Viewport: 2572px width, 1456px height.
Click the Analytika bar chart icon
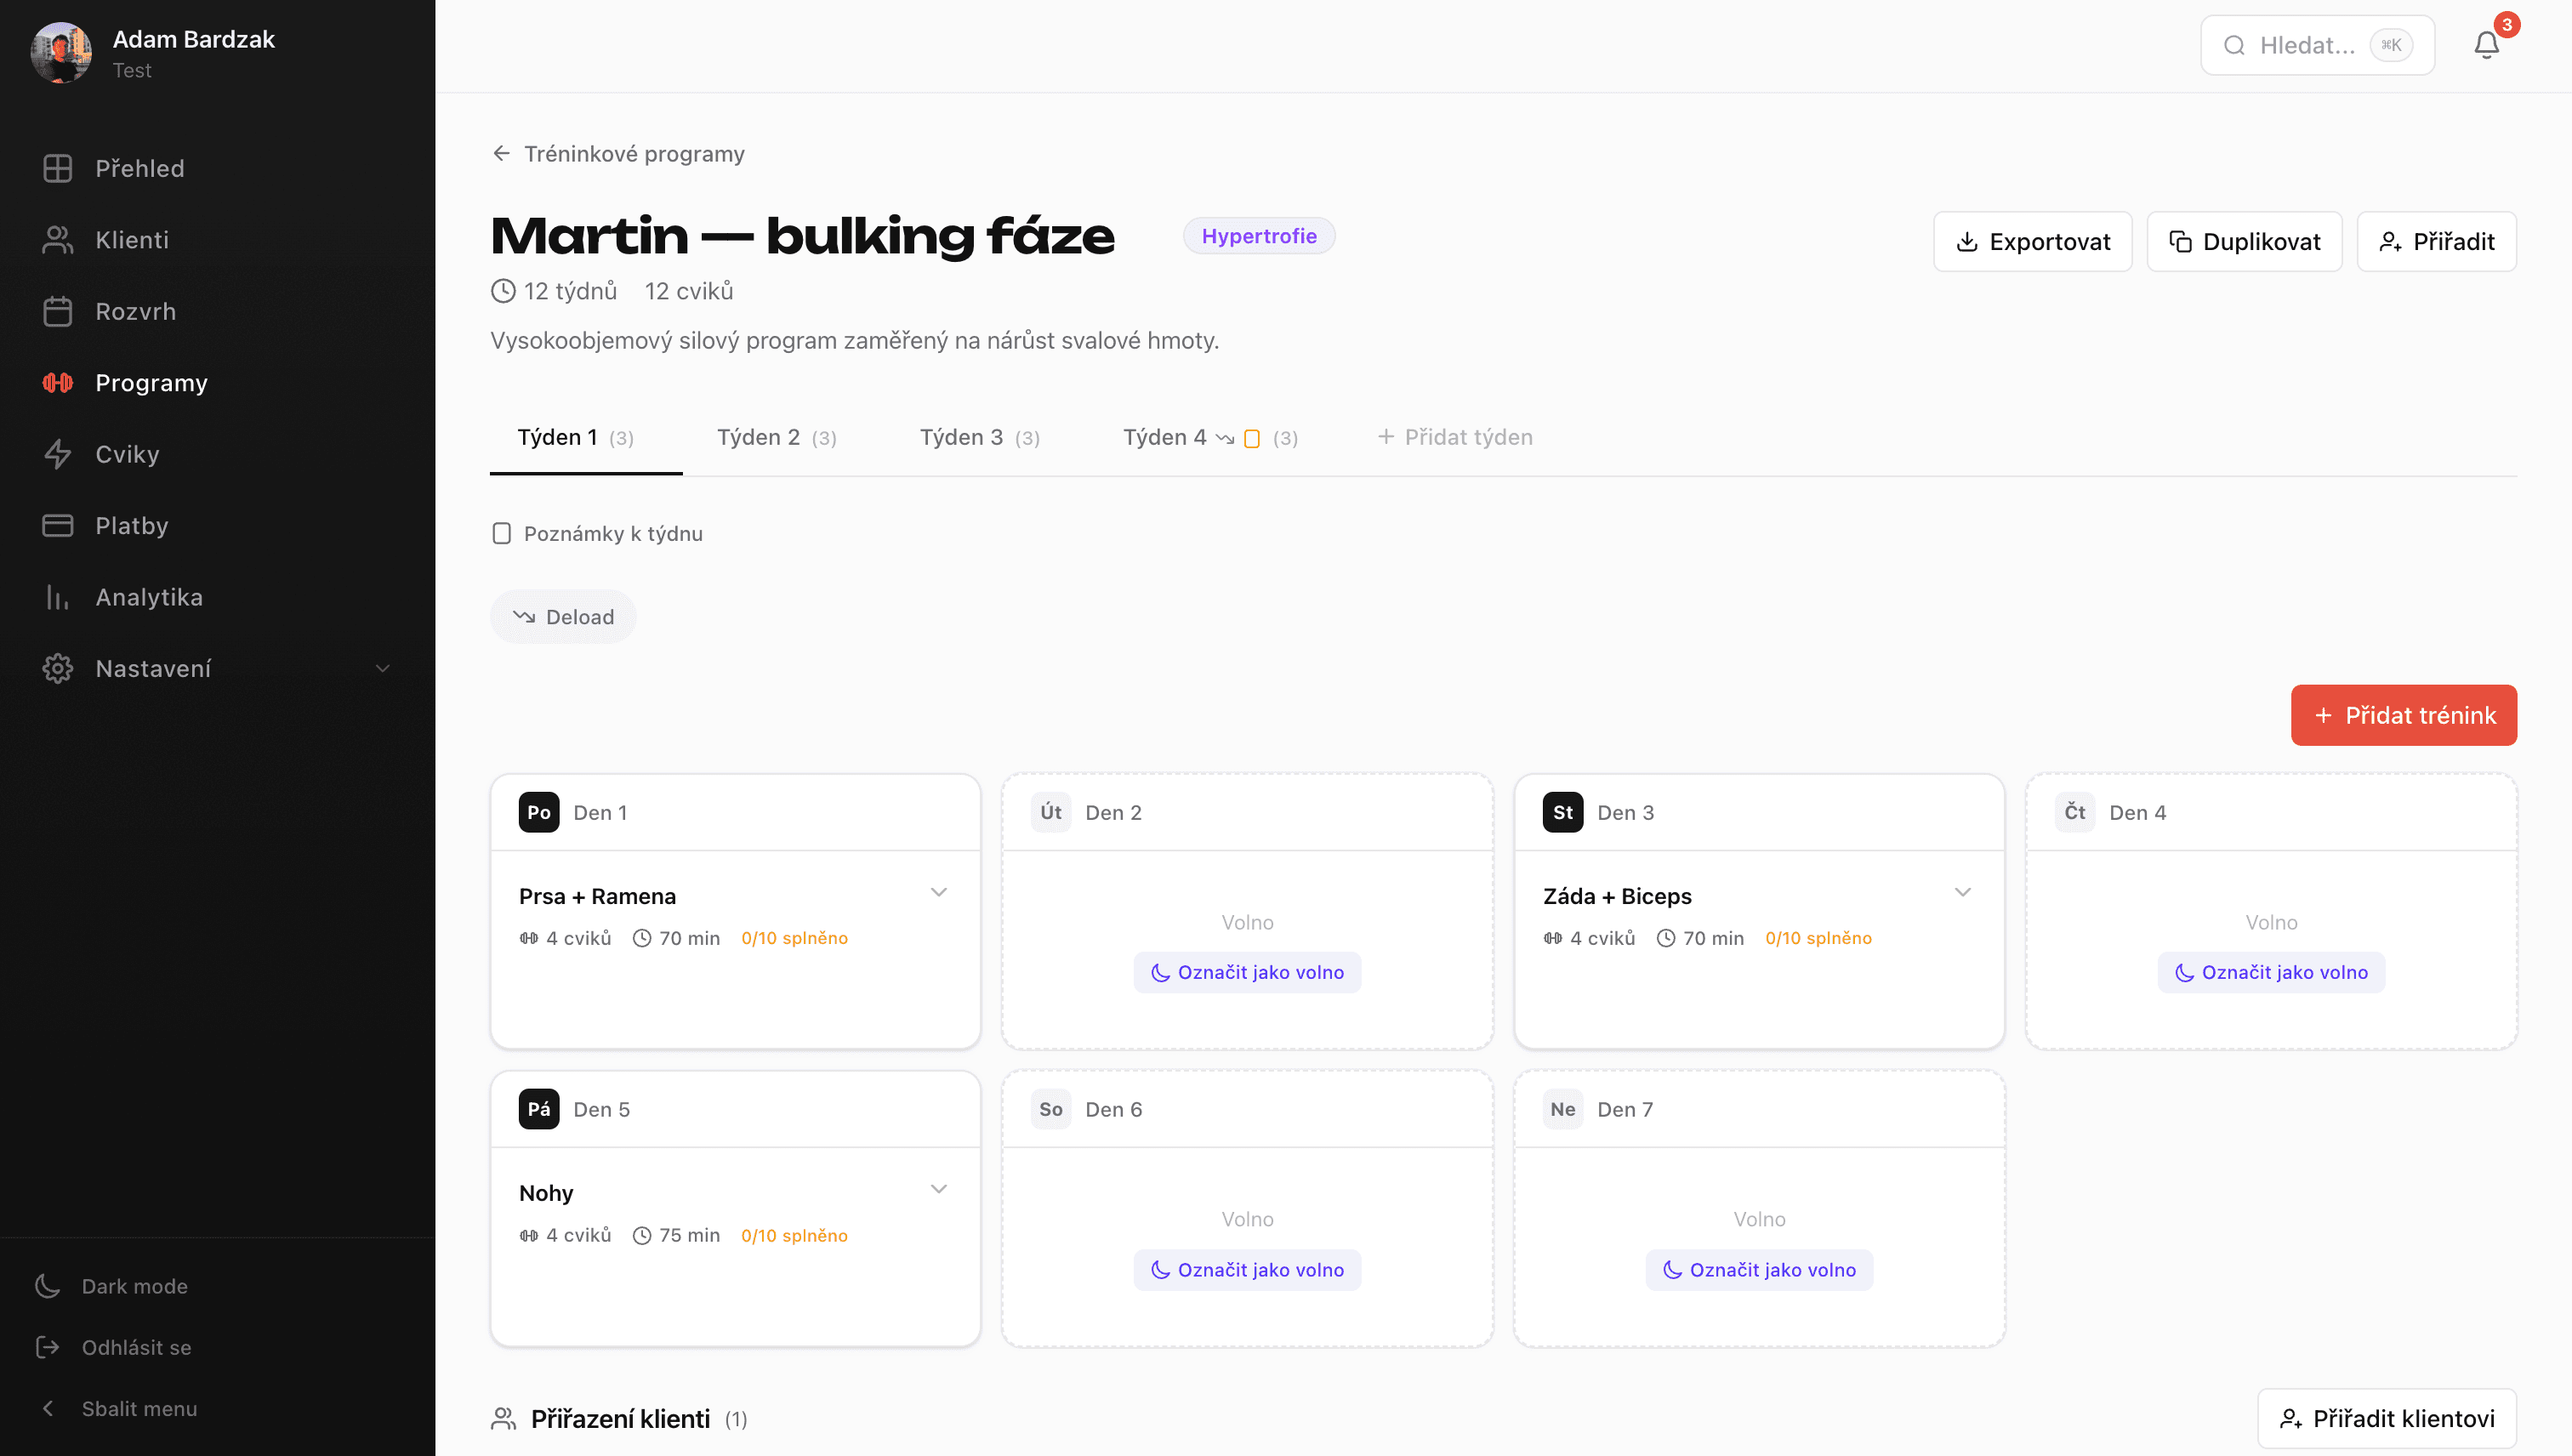(x=58, y=597)
